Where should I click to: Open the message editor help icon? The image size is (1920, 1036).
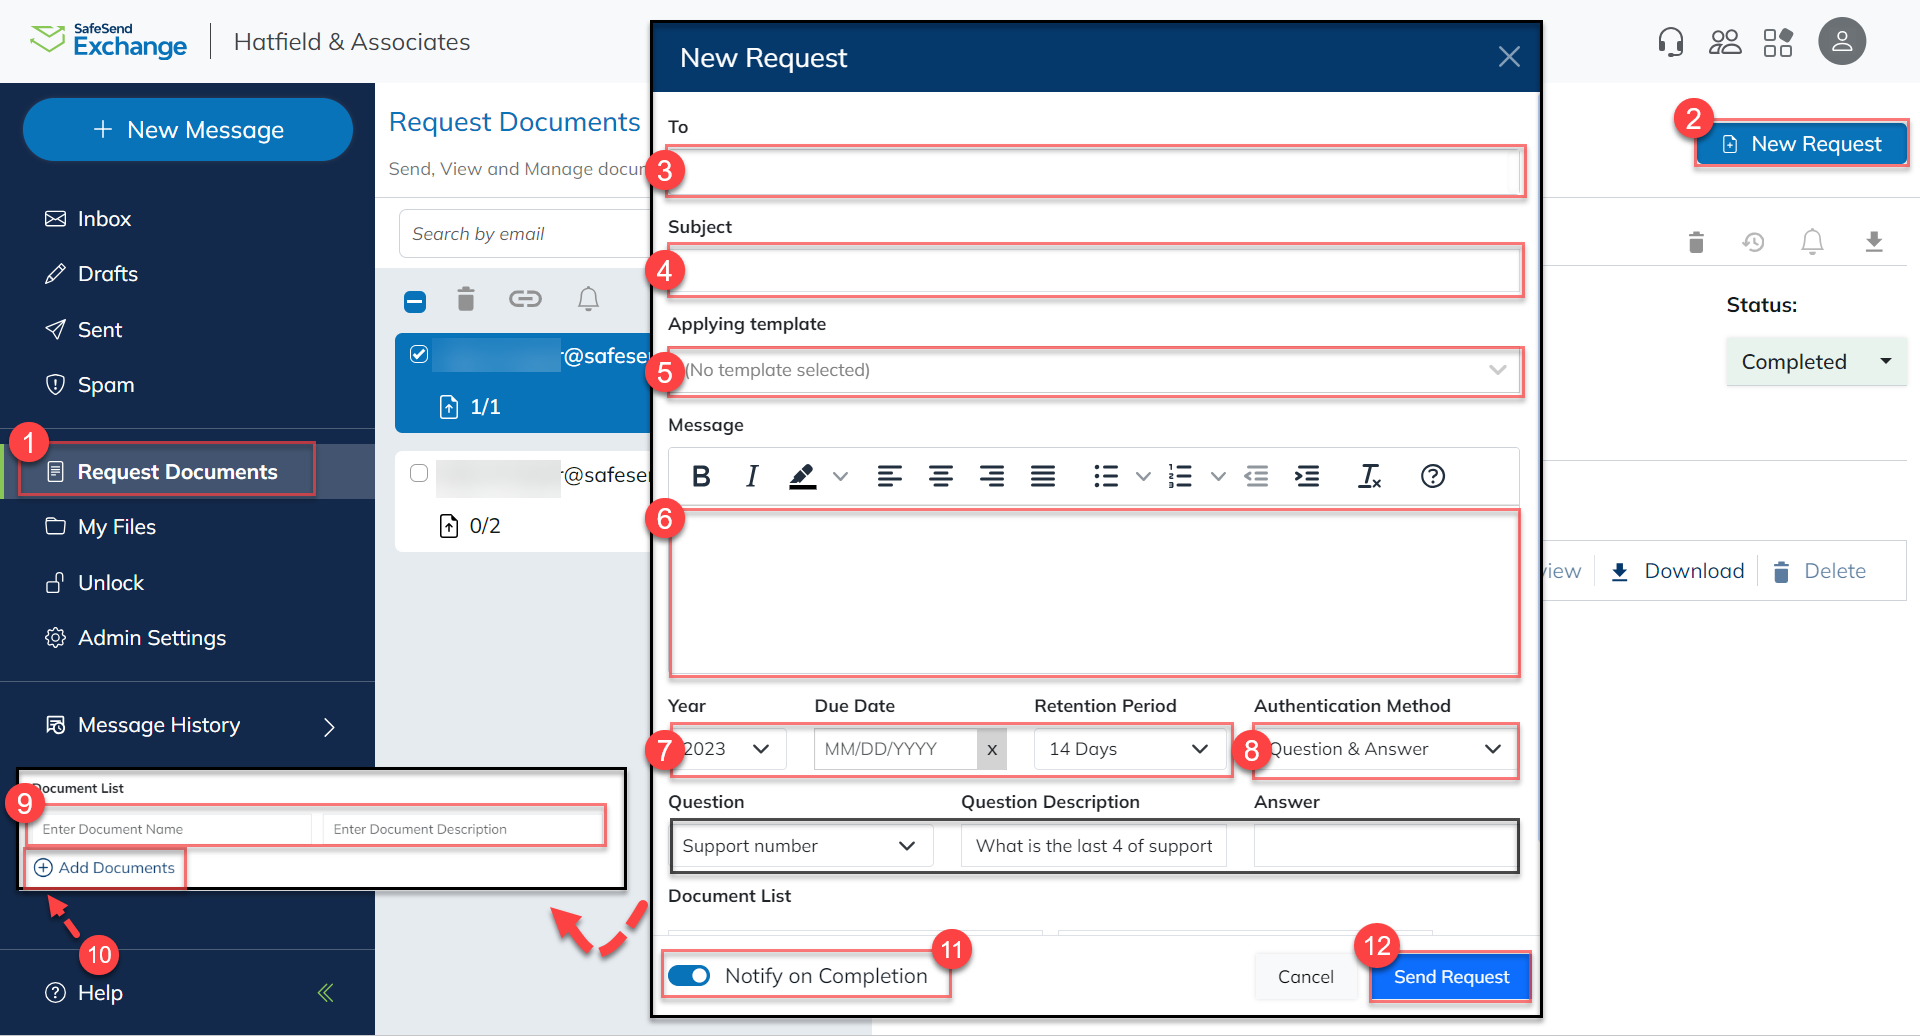click(1433, 476)
